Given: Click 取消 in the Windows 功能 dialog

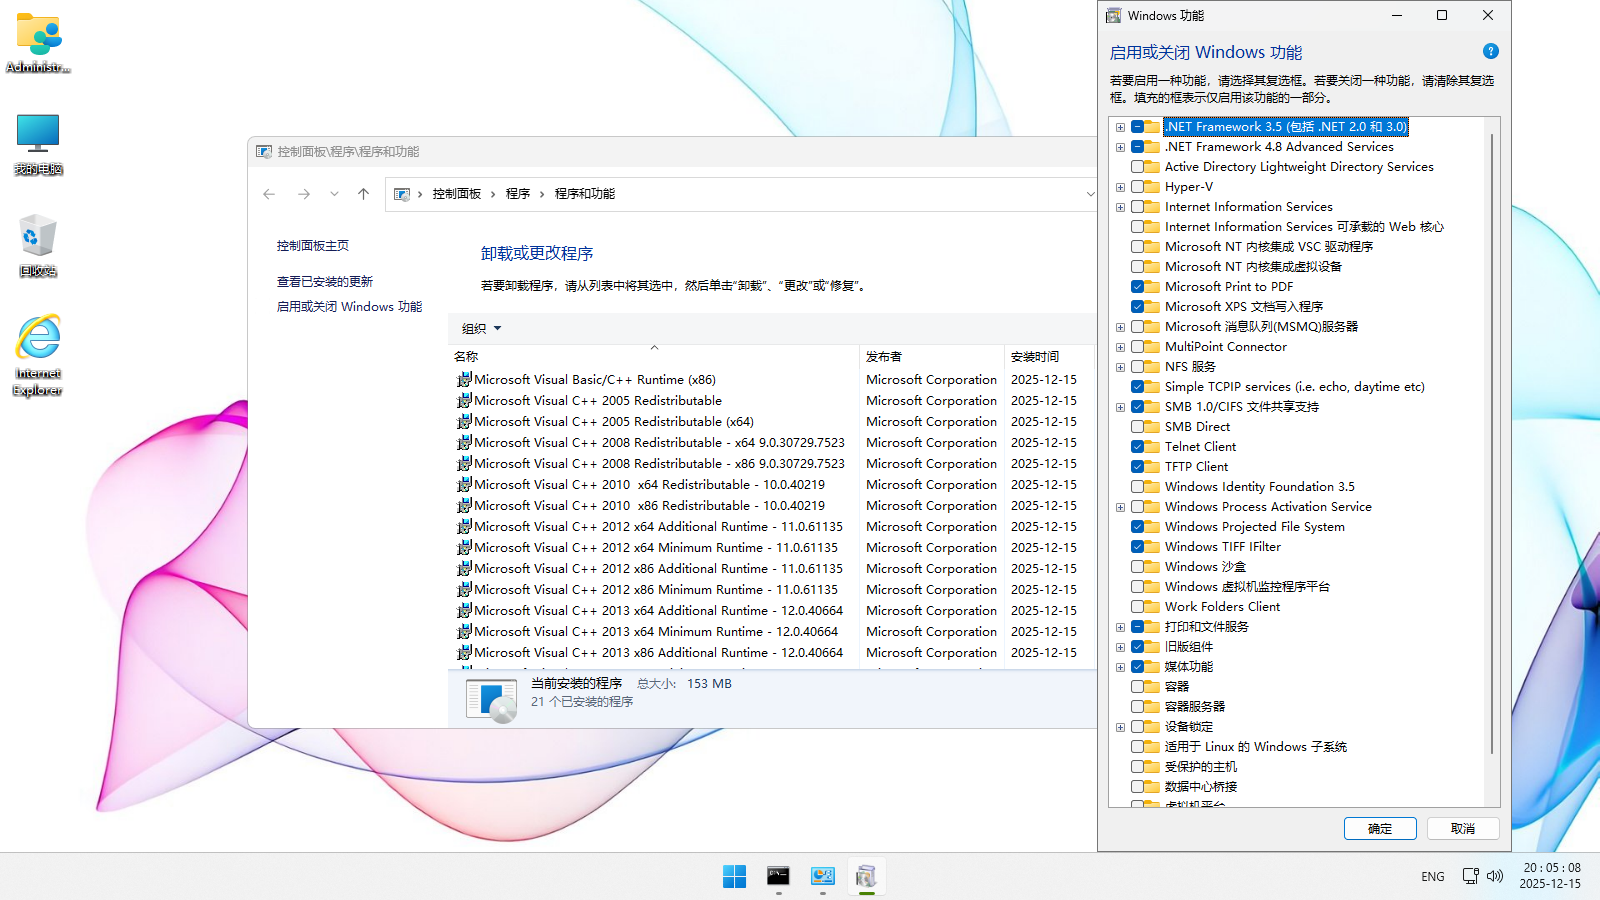Looking at the screenshot, I should tap(1463, 828).
